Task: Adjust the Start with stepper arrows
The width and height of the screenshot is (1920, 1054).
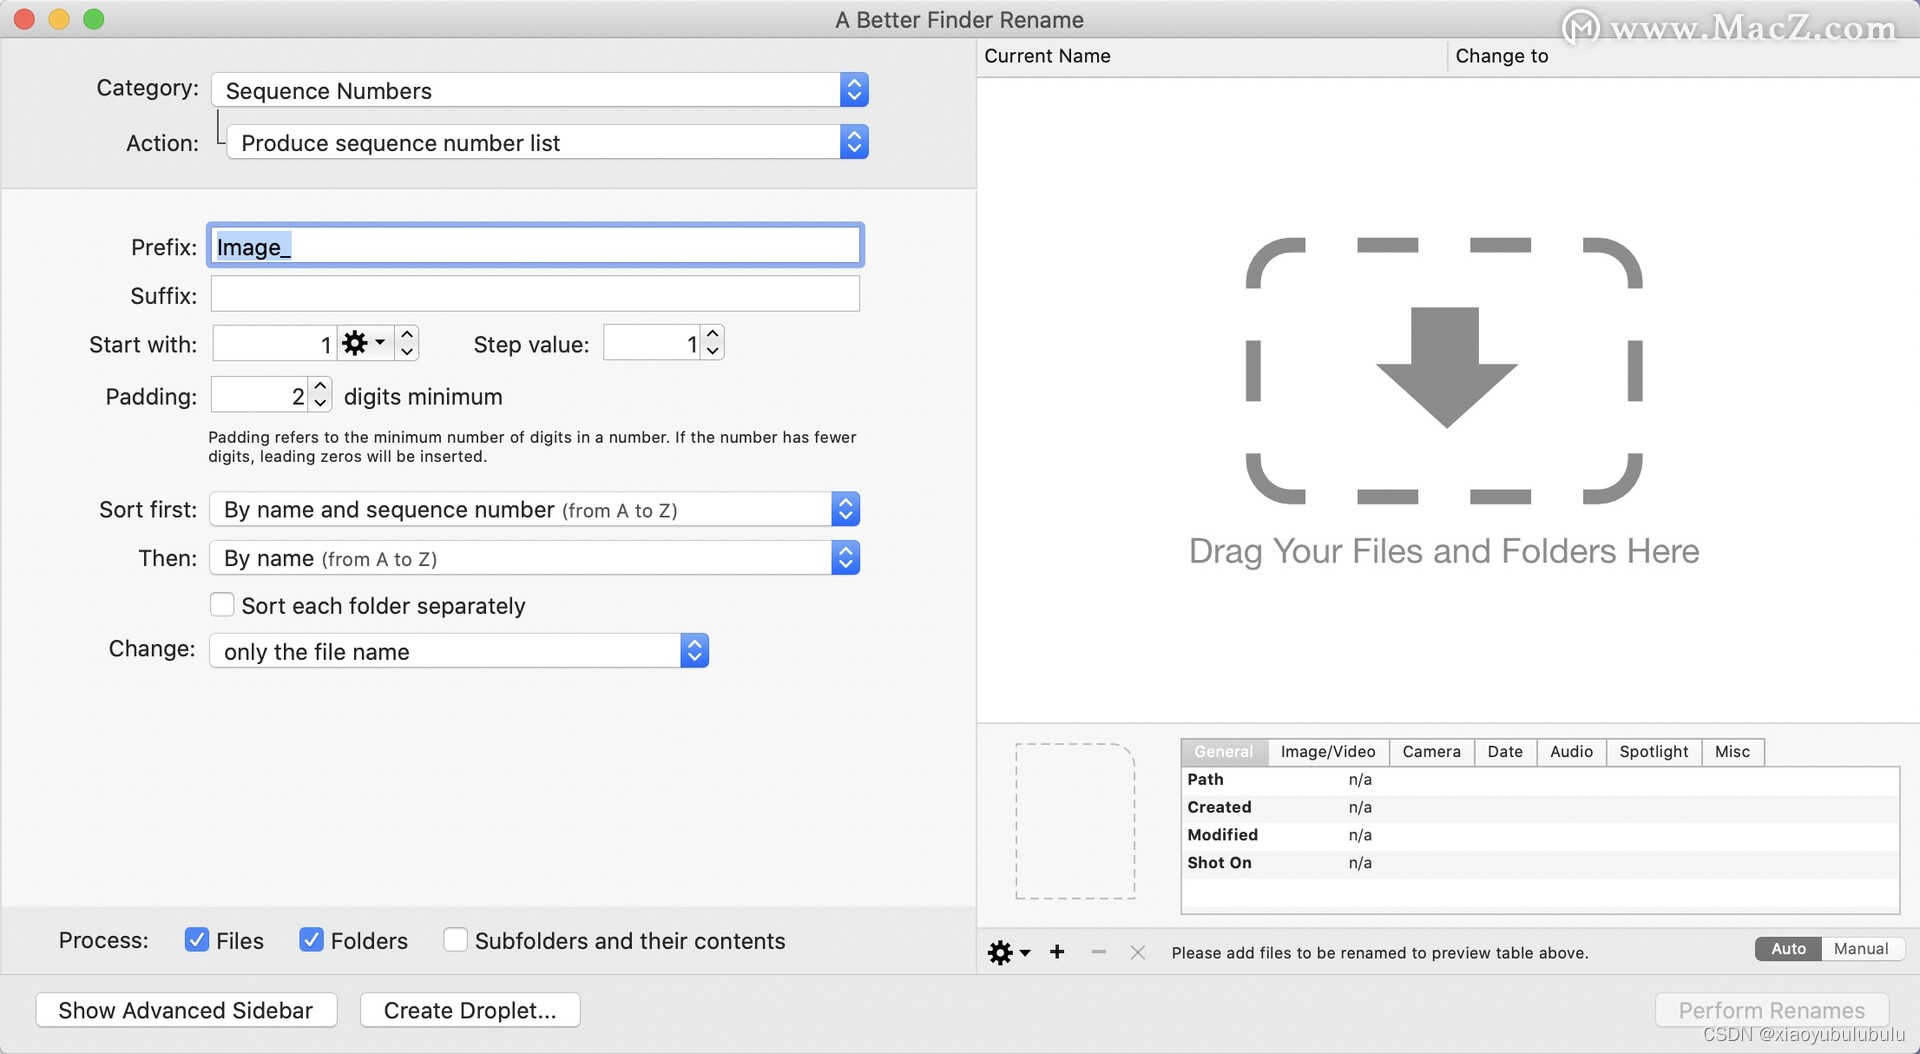Action: coord(407,343)
